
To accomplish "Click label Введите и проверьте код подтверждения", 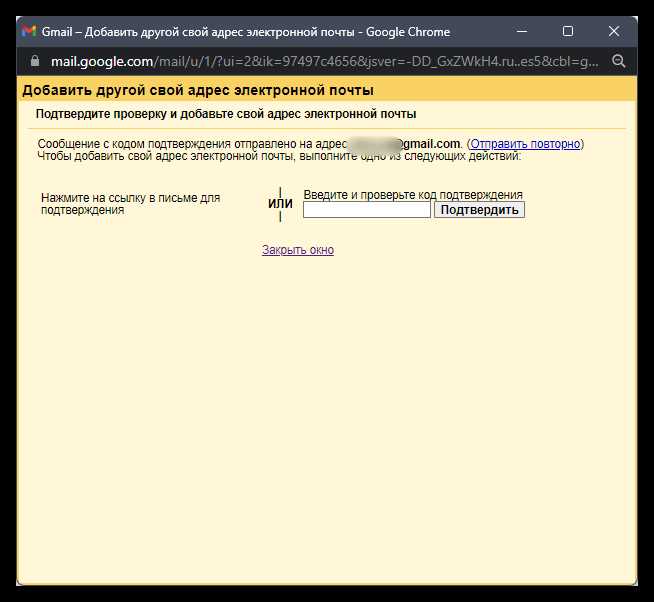I will tap(413, 195).
